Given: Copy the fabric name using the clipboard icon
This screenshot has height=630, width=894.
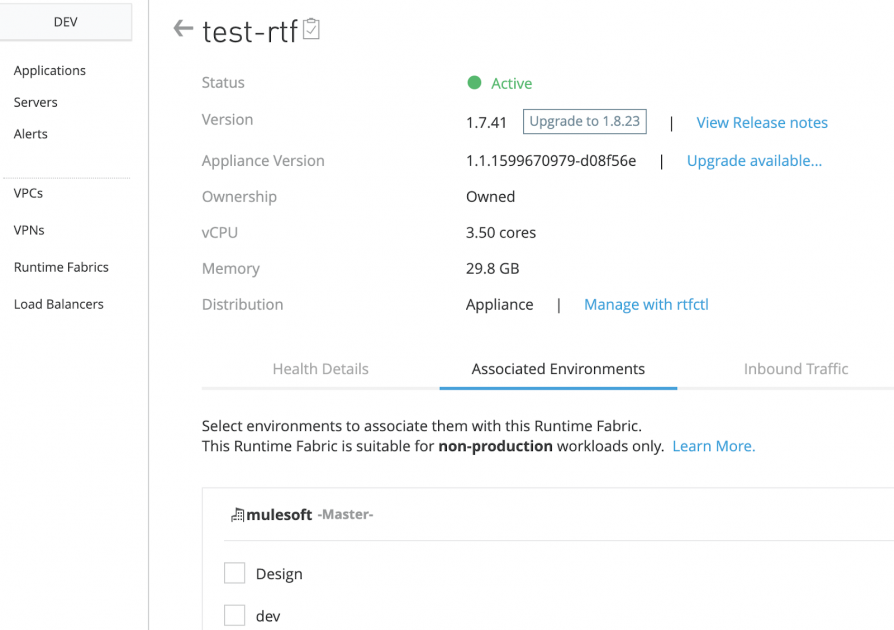Looking at the screenshot, I should [x=310, y=29].
